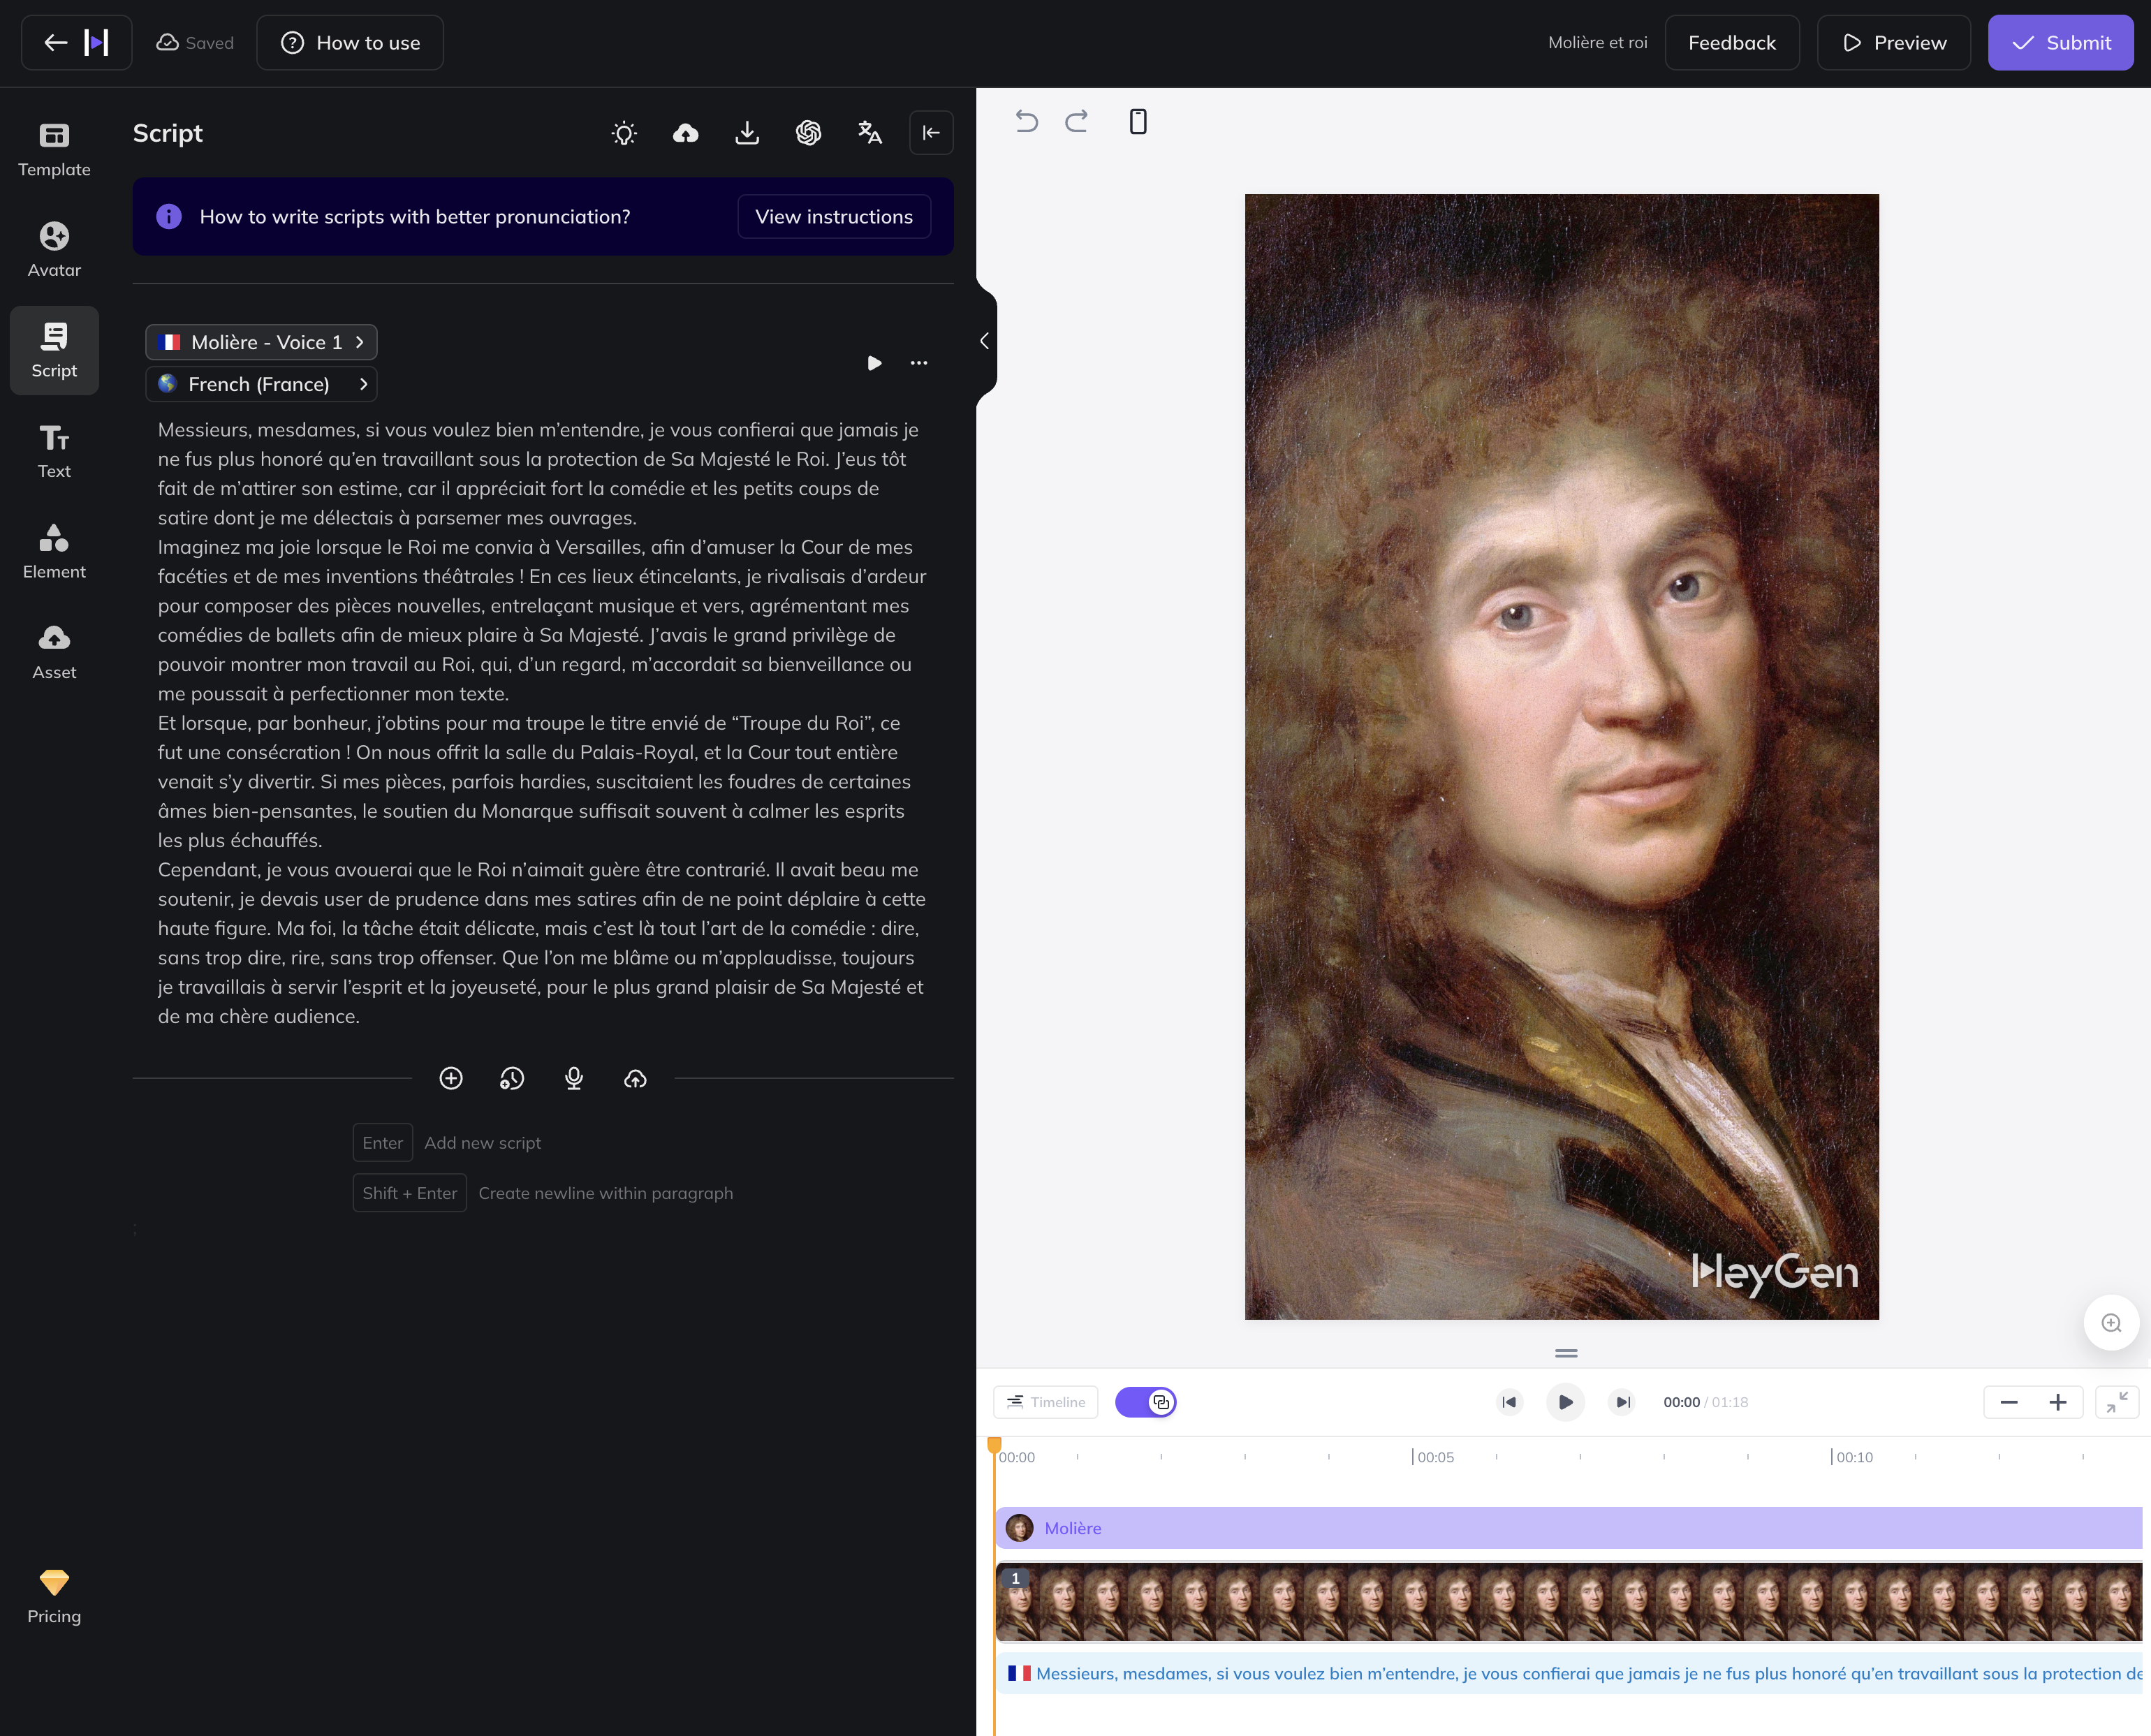This screenshot has height=1736, width=2151.
Task: Click the 00:10 mark on the timeline ruler
Action: click(1853, 1457)
